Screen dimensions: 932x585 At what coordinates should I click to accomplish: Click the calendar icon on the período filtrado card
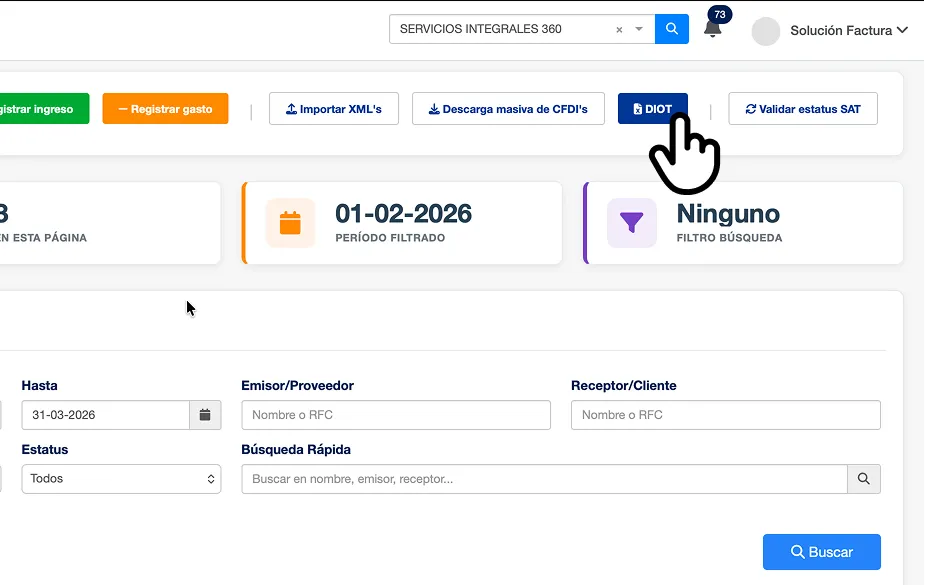[290, 222]
